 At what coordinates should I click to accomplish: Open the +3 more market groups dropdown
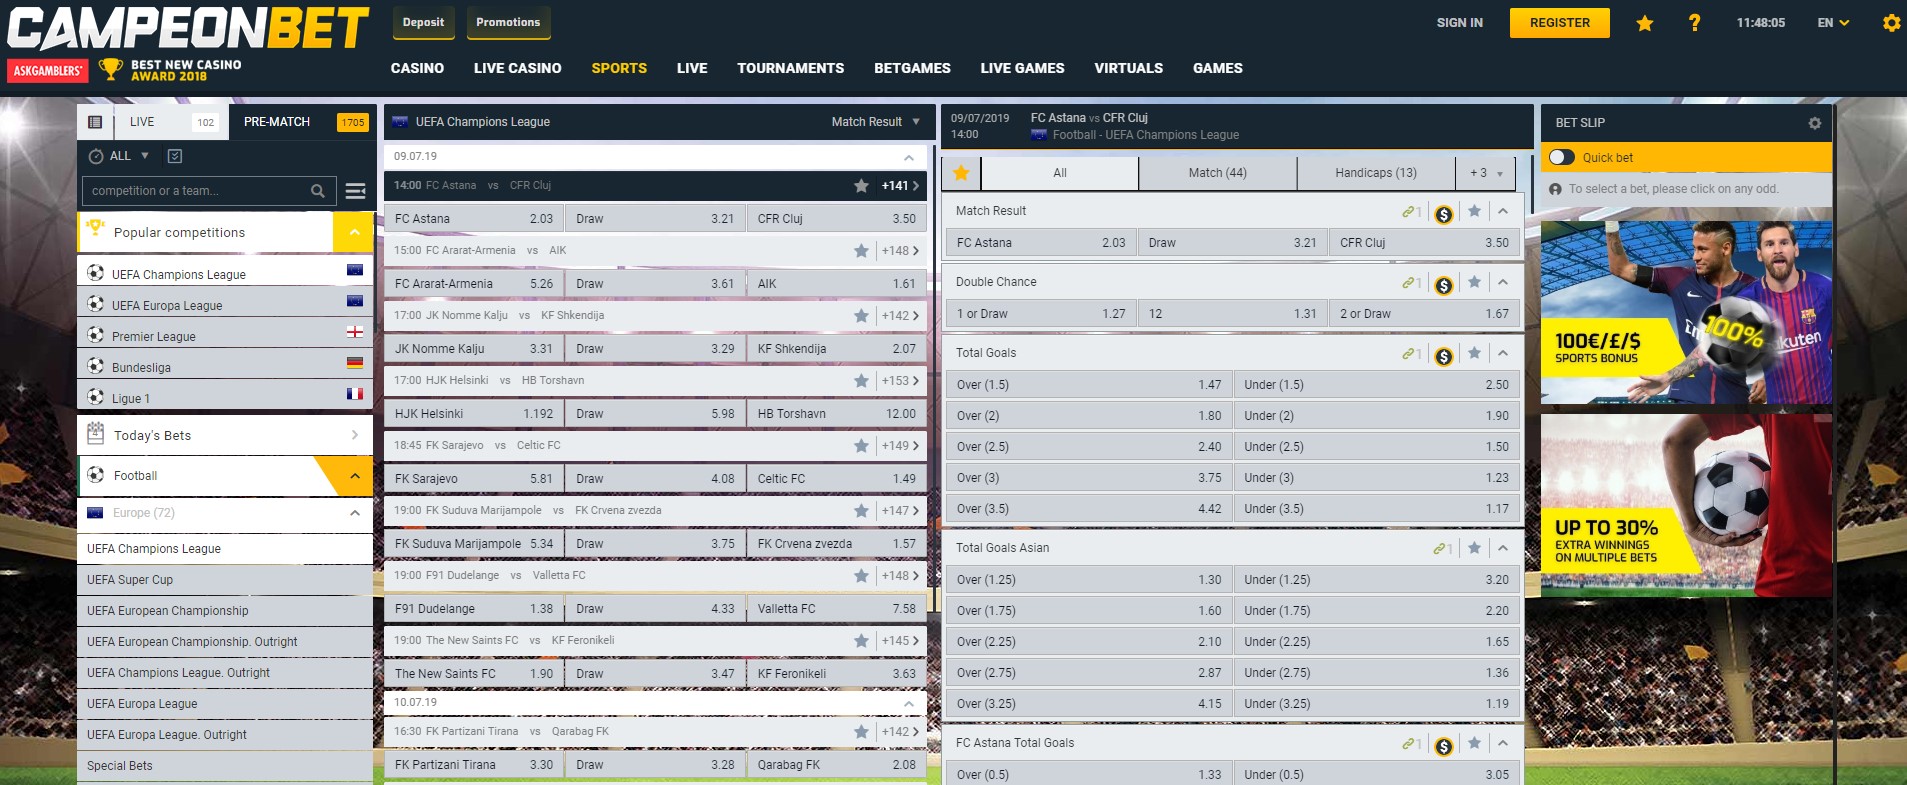pyautogui.click(x=1486, y=173)
